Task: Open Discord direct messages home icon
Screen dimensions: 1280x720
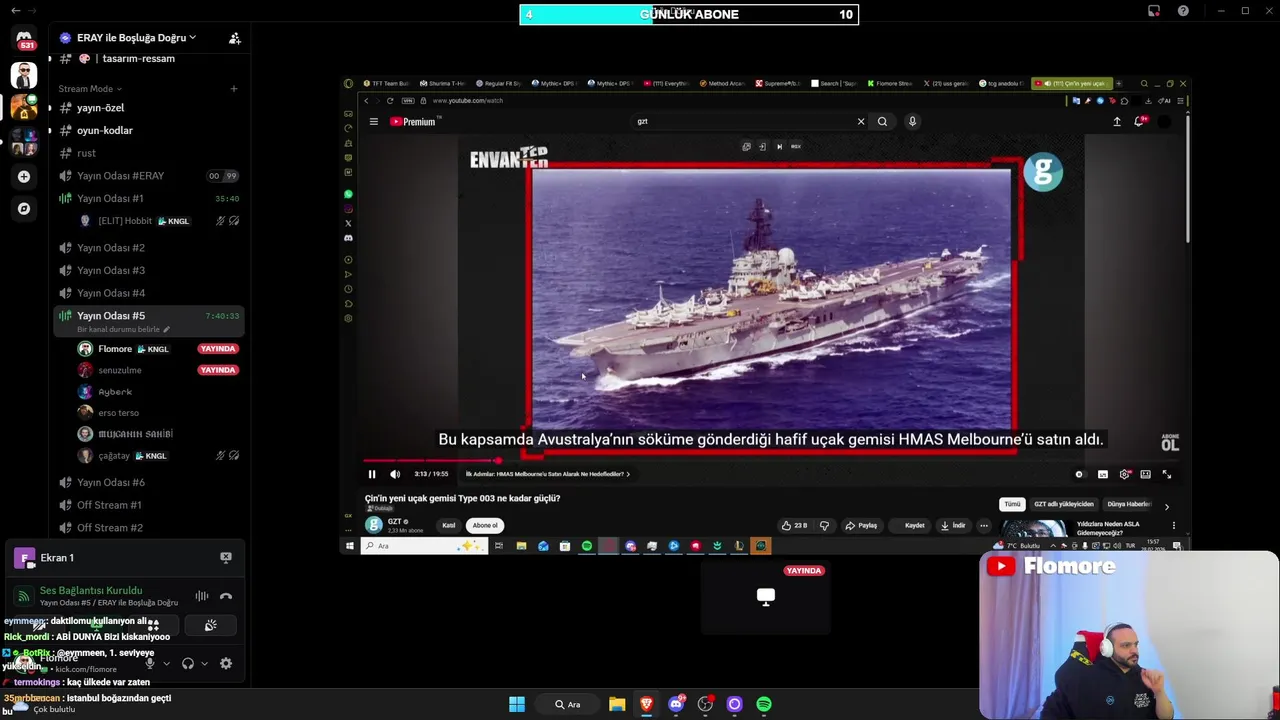Action: point(24,39)
